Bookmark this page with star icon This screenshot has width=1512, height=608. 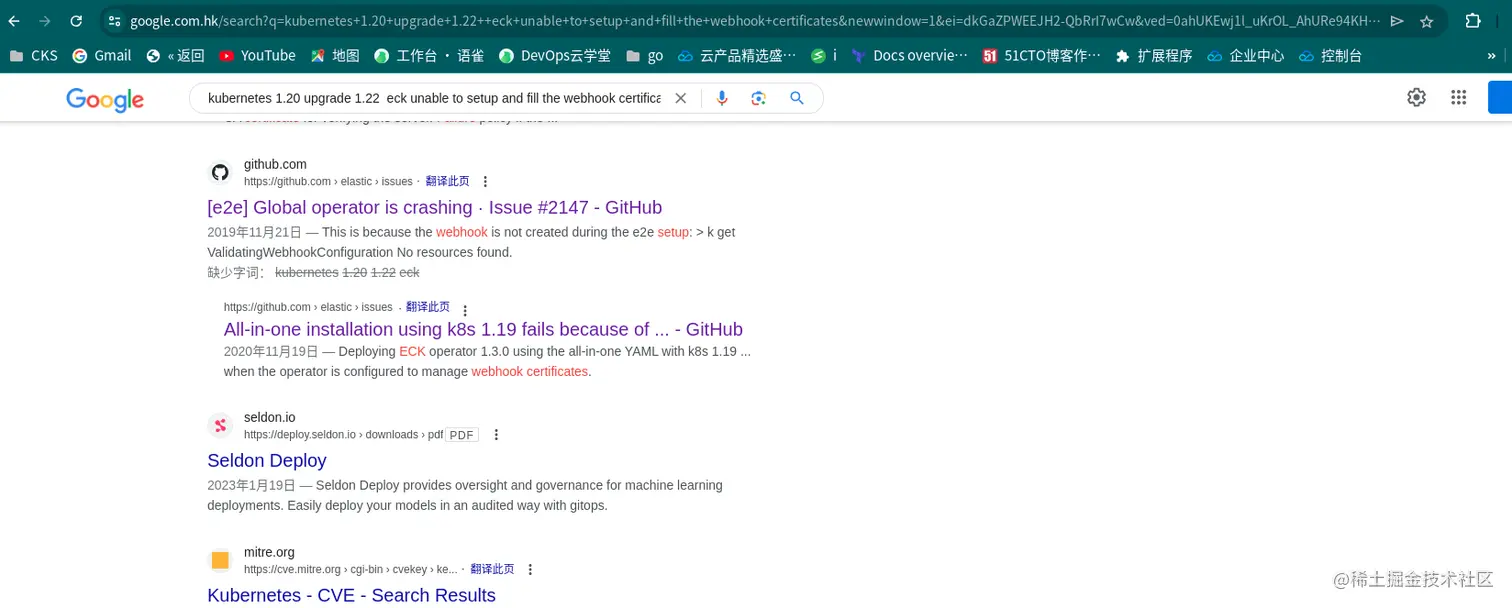click(1427, 21)
